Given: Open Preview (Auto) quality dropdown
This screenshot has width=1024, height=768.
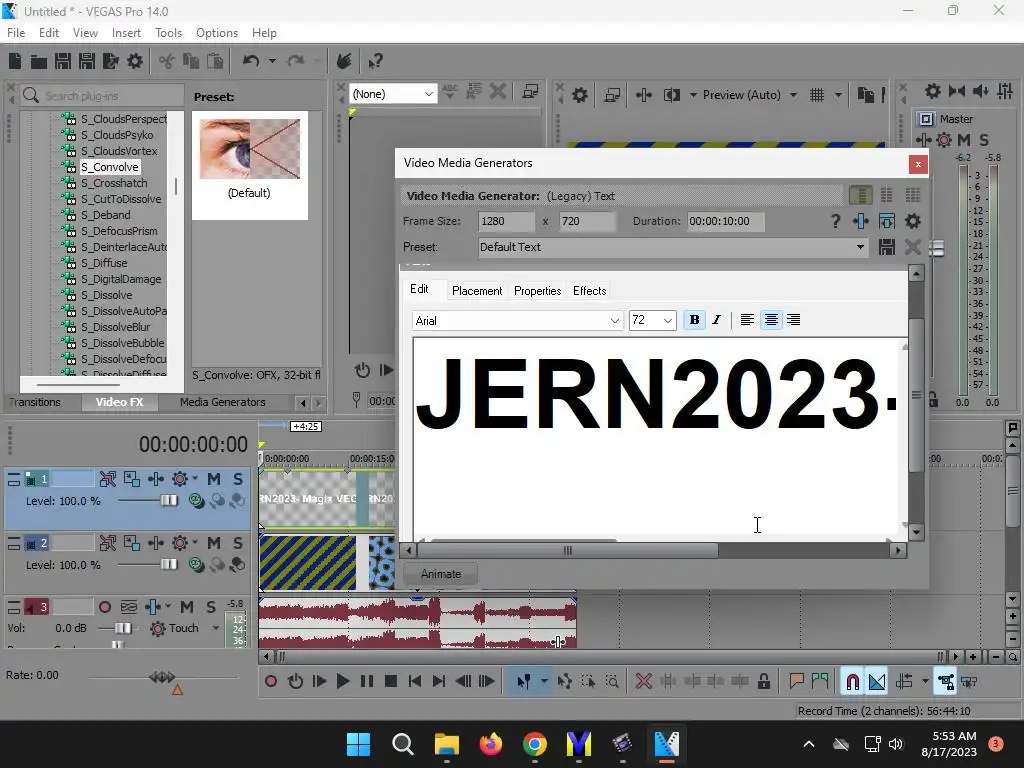Looking at the screenshot, I should (793, 95).
